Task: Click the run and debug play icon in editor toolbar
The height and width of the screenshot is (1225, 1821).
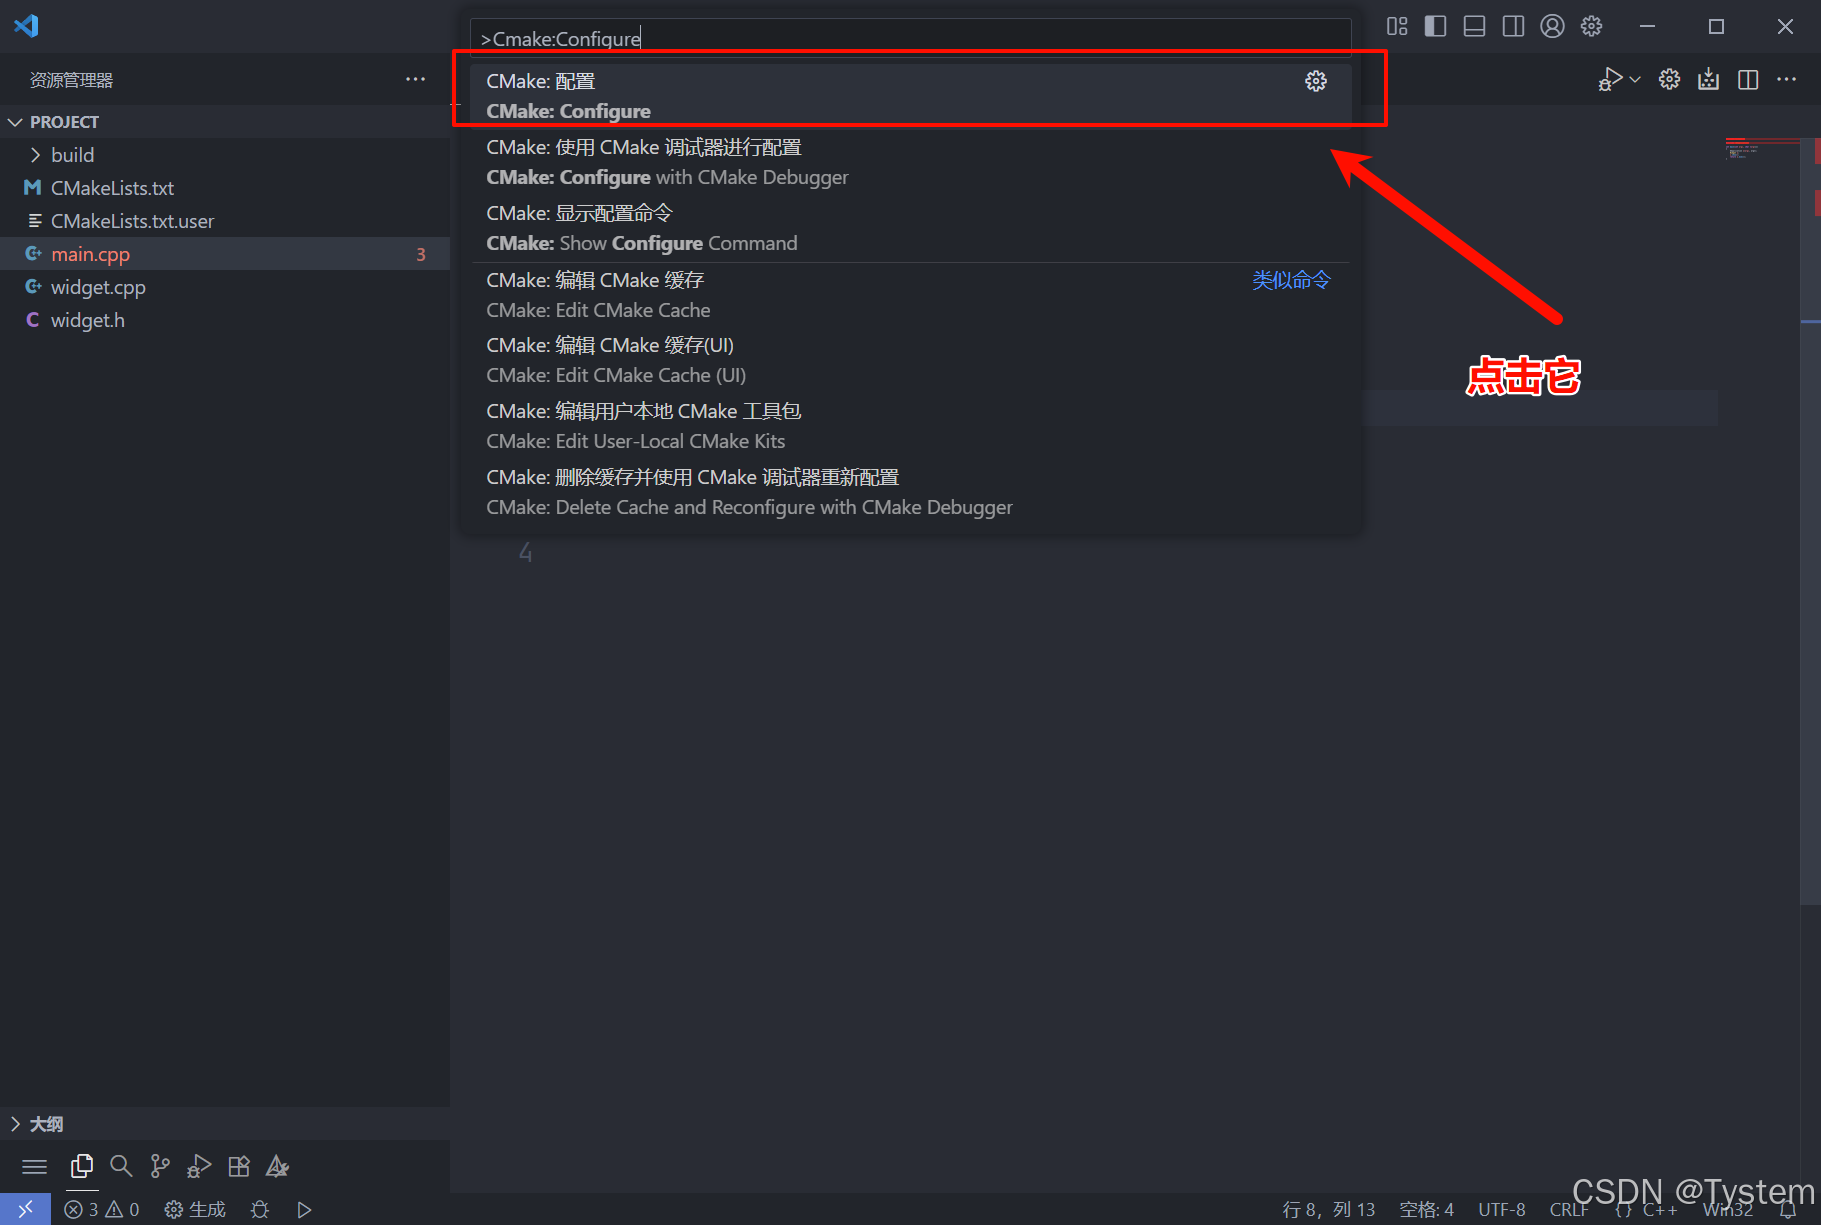Action: (x=1609, y=79)
